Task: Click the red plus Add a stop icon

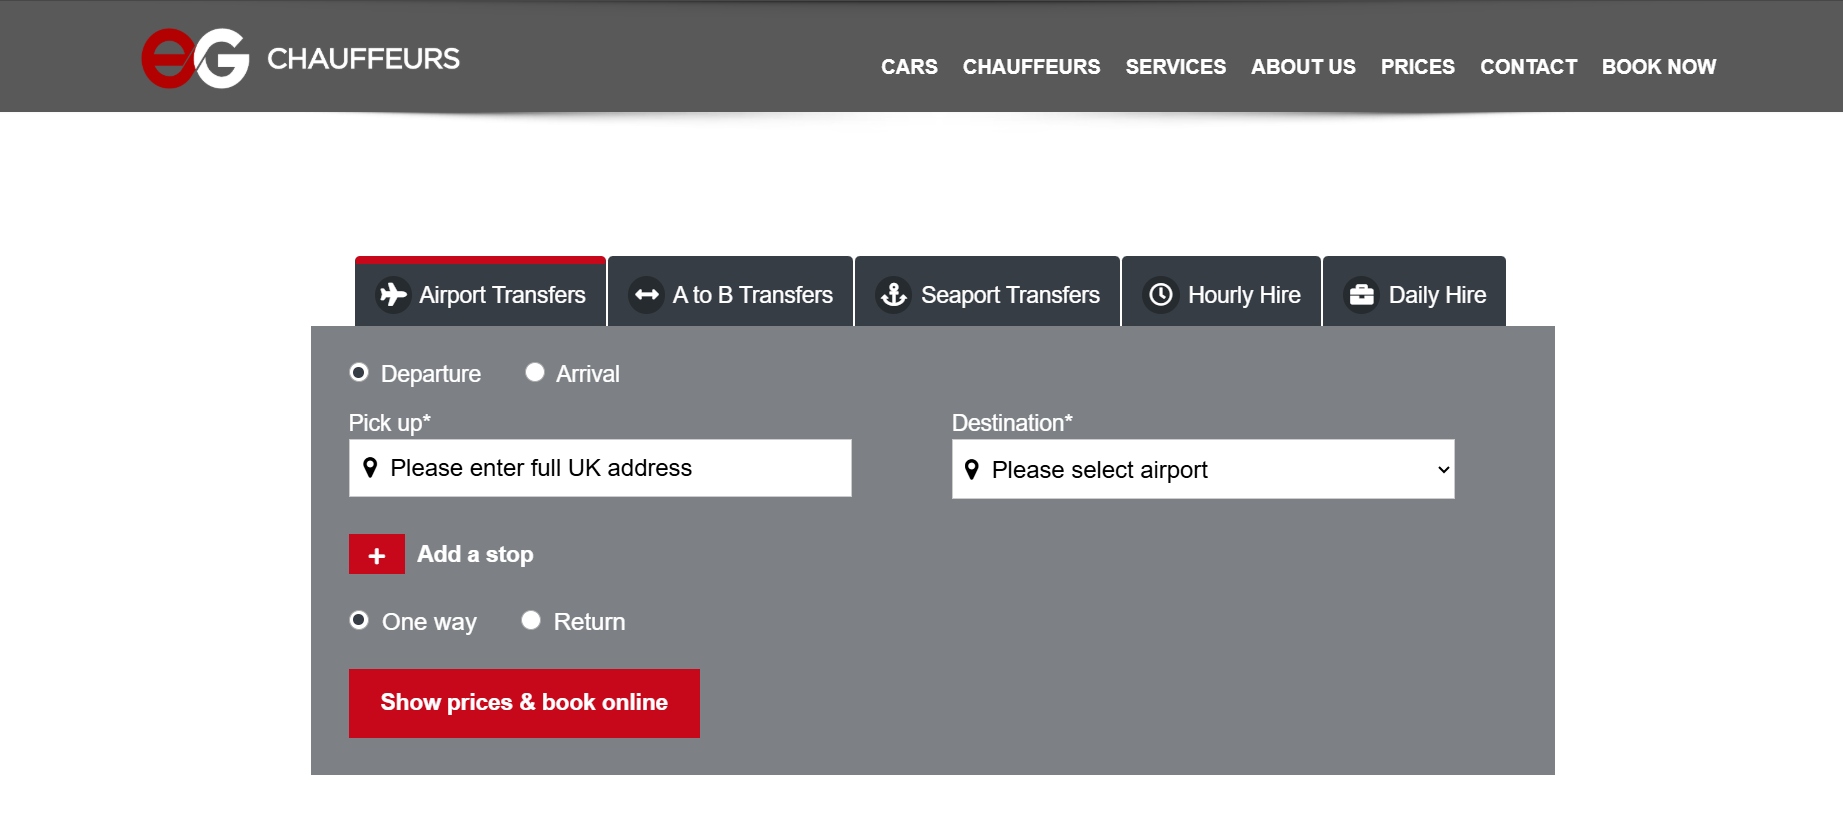Action: 377,554
